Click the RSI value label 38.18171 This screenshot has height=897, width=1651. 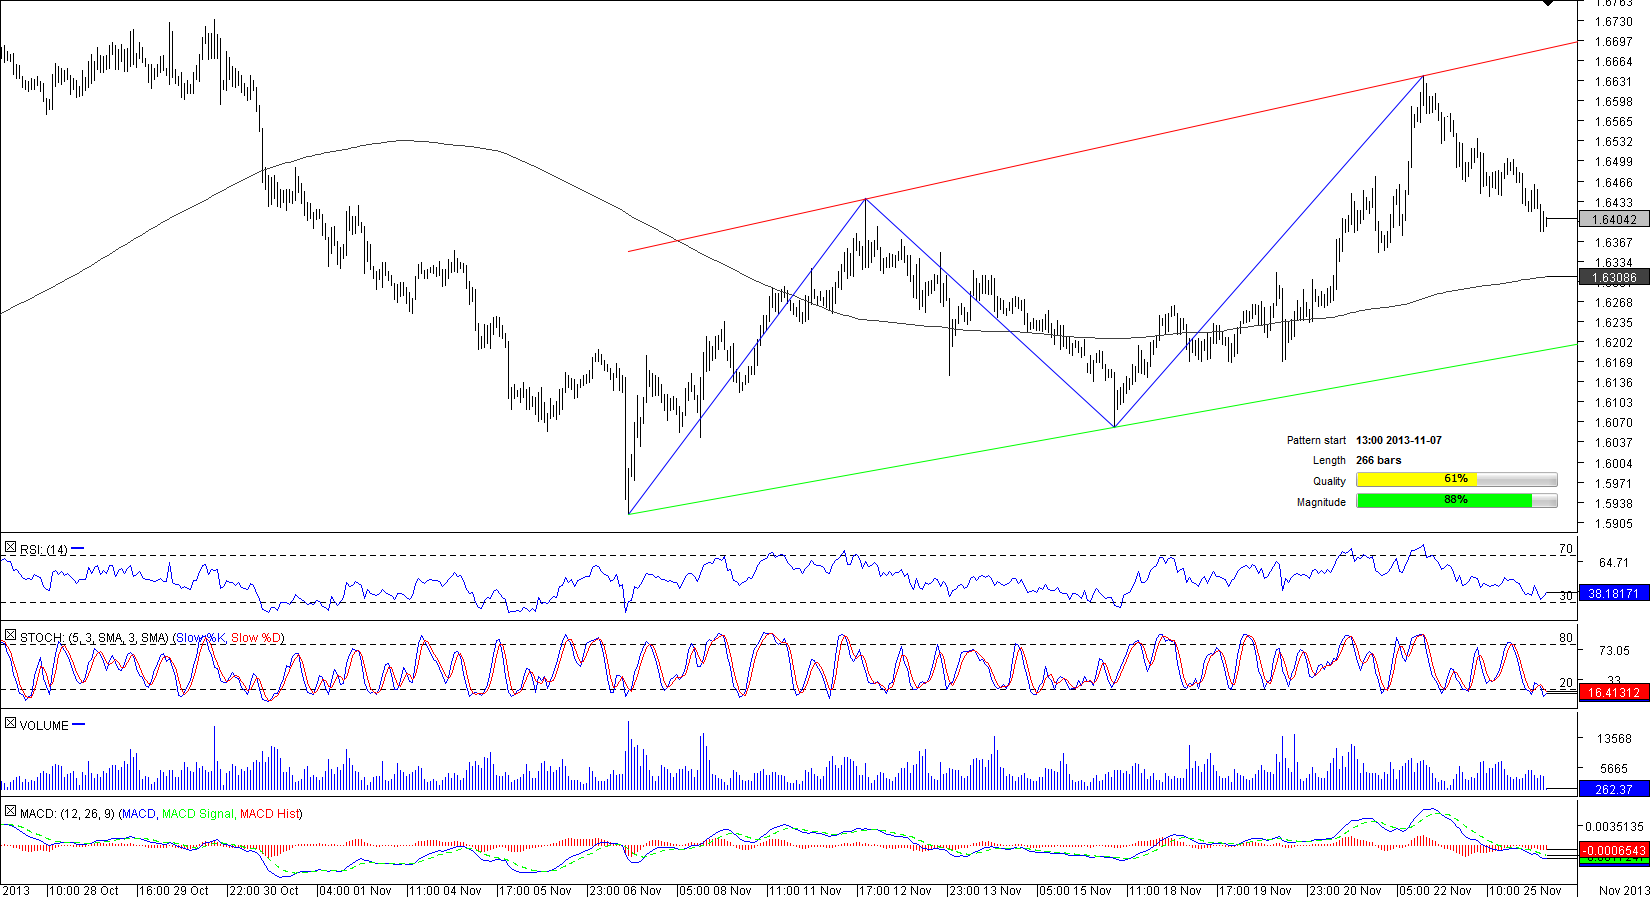coord(1614,594)
